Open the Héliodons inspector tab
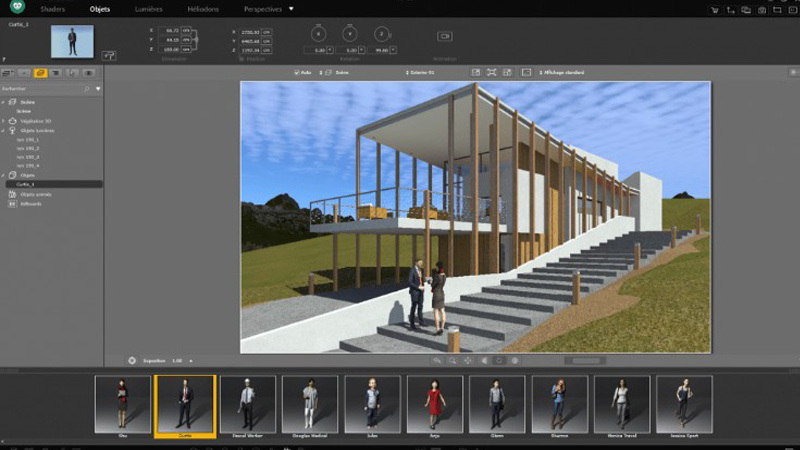This screenshot has width=800, height=450. [203, 9]
